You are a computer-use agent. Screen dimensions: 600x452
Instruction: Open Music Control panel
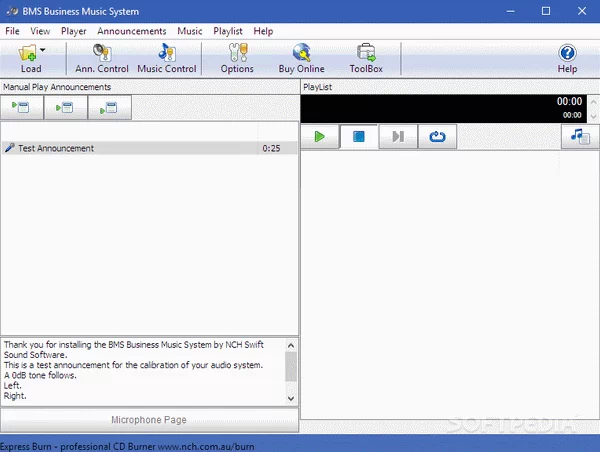166,57
